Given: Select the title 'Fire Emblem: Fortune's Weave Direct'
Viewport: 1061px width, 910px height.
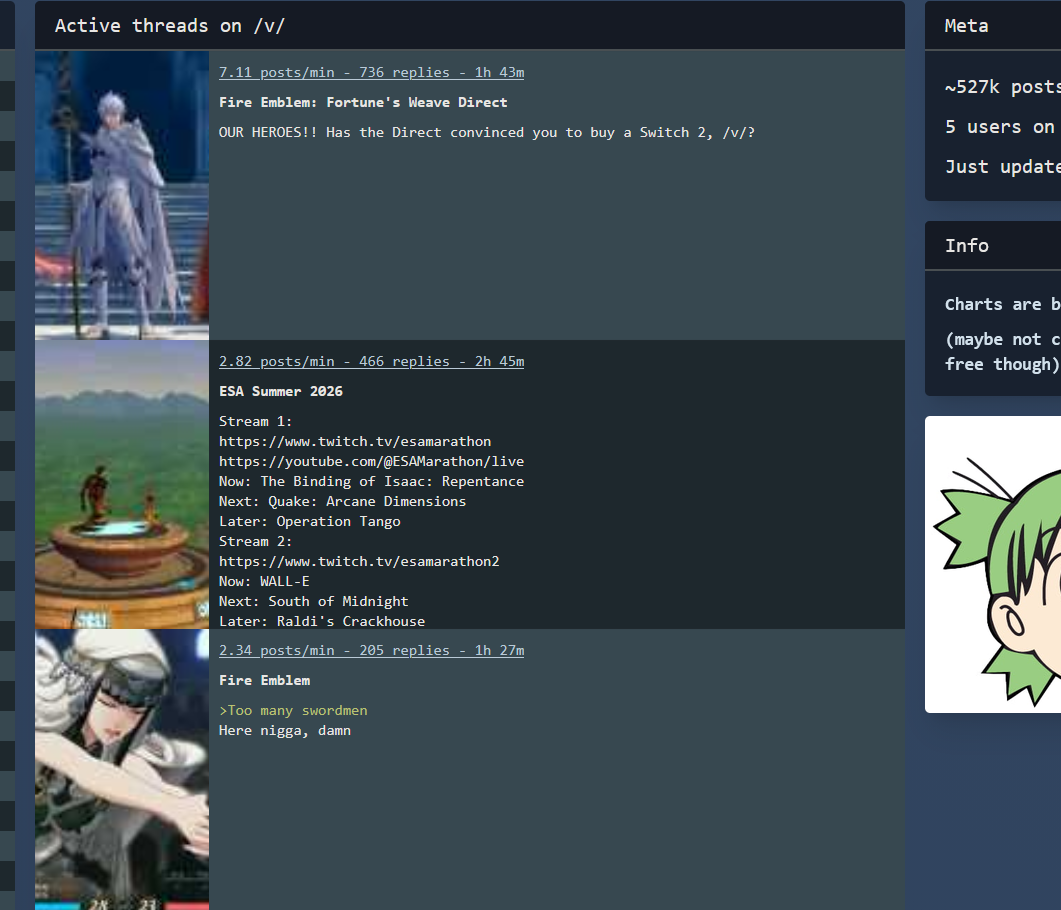Looking at the screenshot, I should (363, 102).
